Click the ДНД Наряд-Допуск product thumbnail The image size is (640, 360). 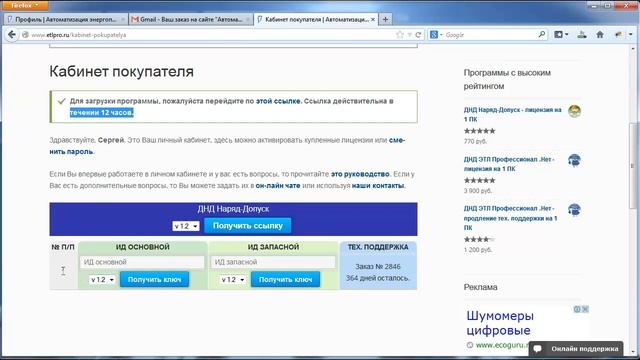(x=574, y=111)
